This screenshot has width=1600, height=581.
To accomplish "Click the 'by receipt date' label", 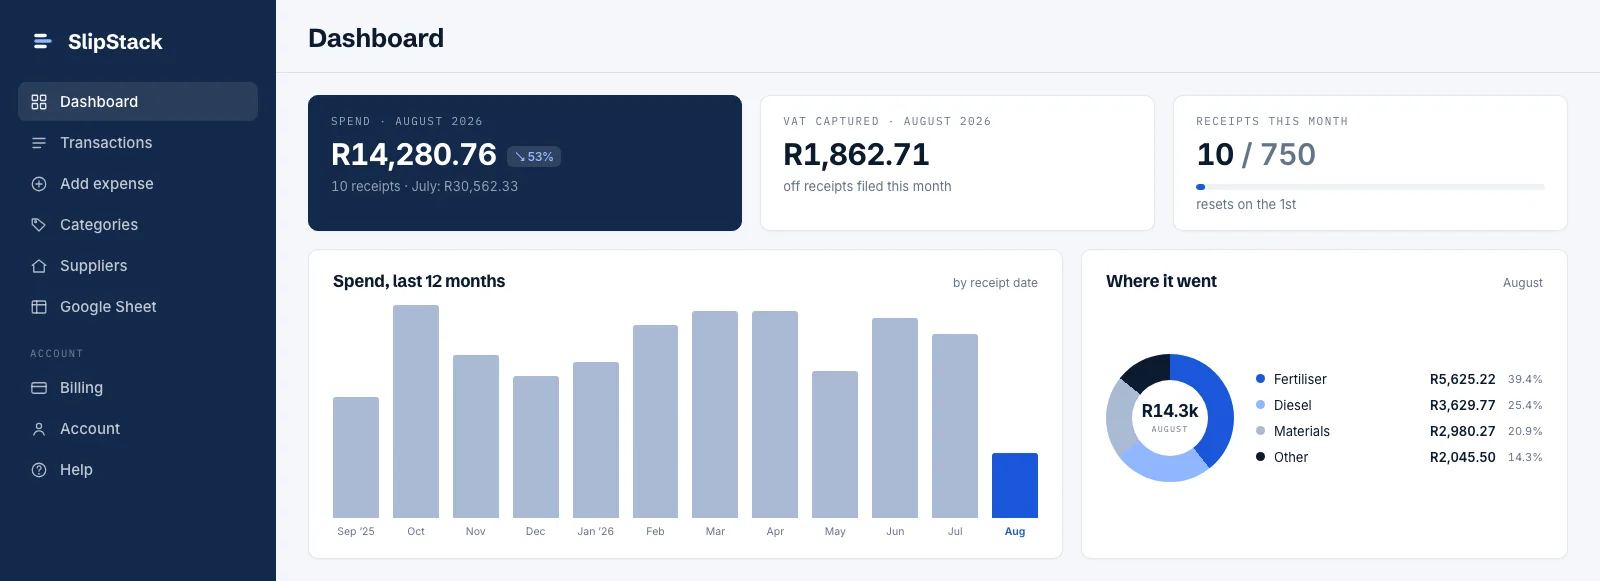I will [x=995, y=283].
